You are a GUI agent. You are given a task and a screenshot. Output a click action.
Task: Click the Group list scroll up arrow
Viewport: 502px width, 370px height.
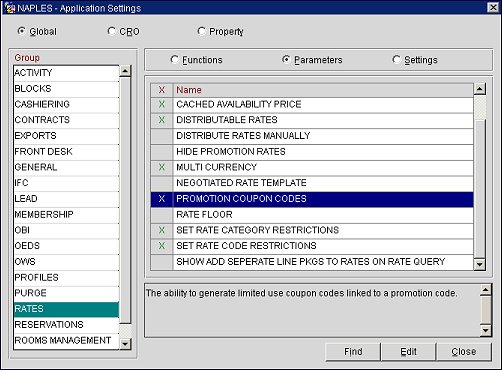125,71
